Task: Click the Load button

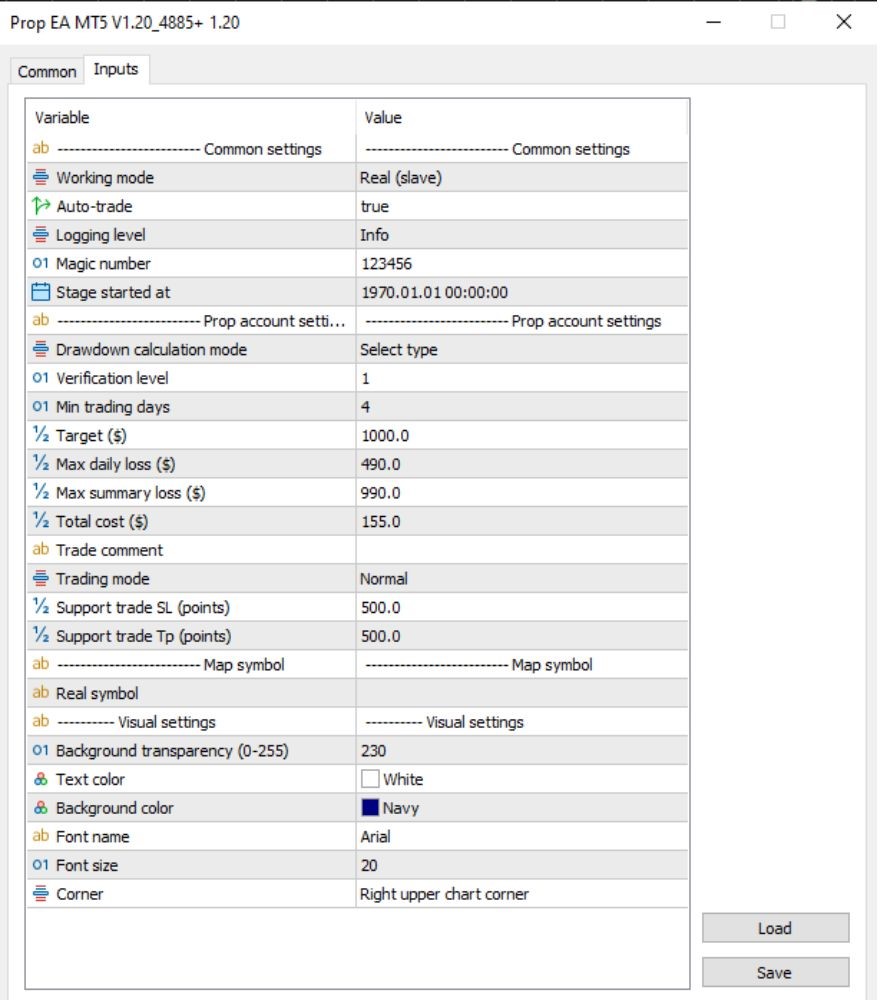Action: 775,928
